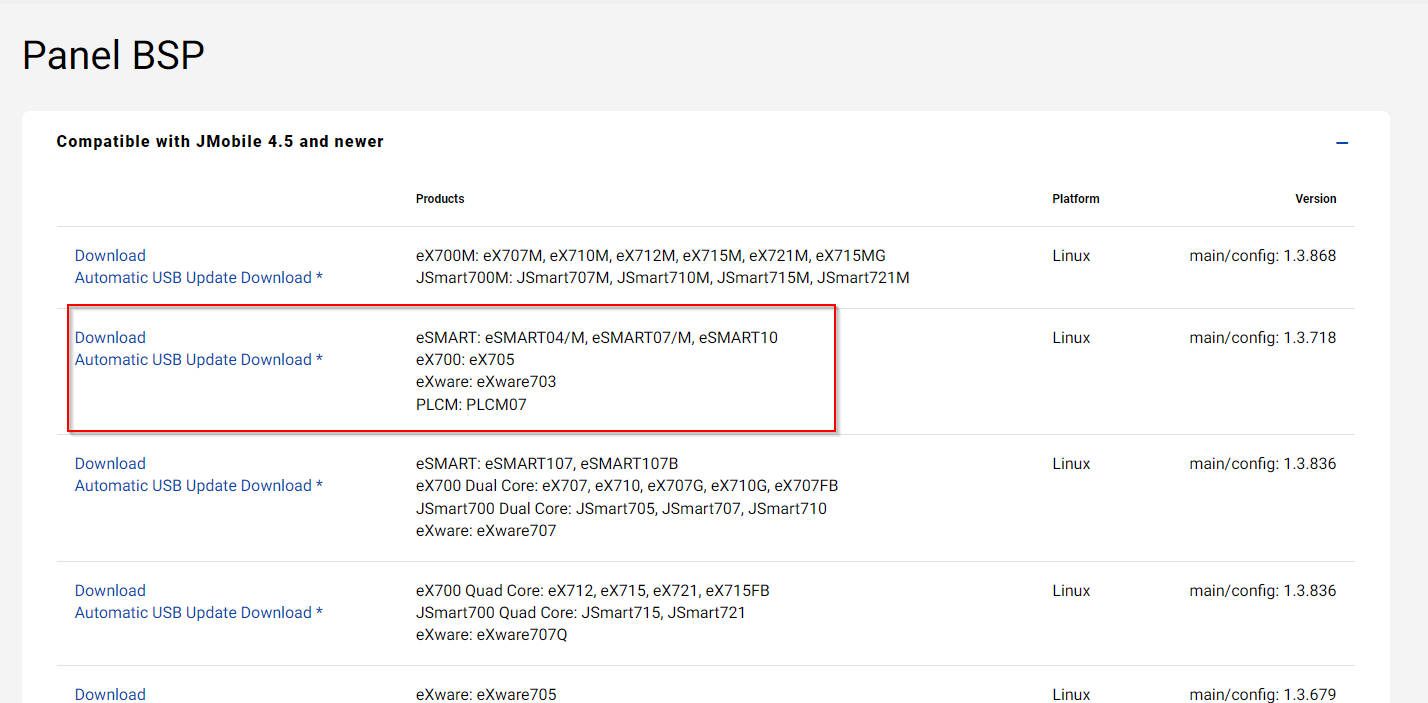Image resolution: width=1428 pixels, height=703 pixels.
Task: Click the eSMART04/M, eSMART07/M product line
Action: coord(597,338)
